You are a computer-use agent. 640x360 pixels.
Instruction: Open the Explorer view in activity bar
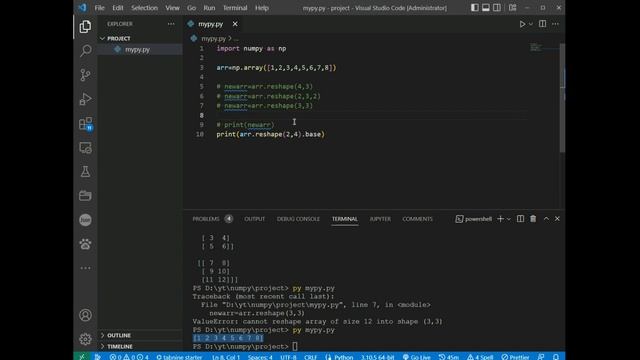[85, 27]
